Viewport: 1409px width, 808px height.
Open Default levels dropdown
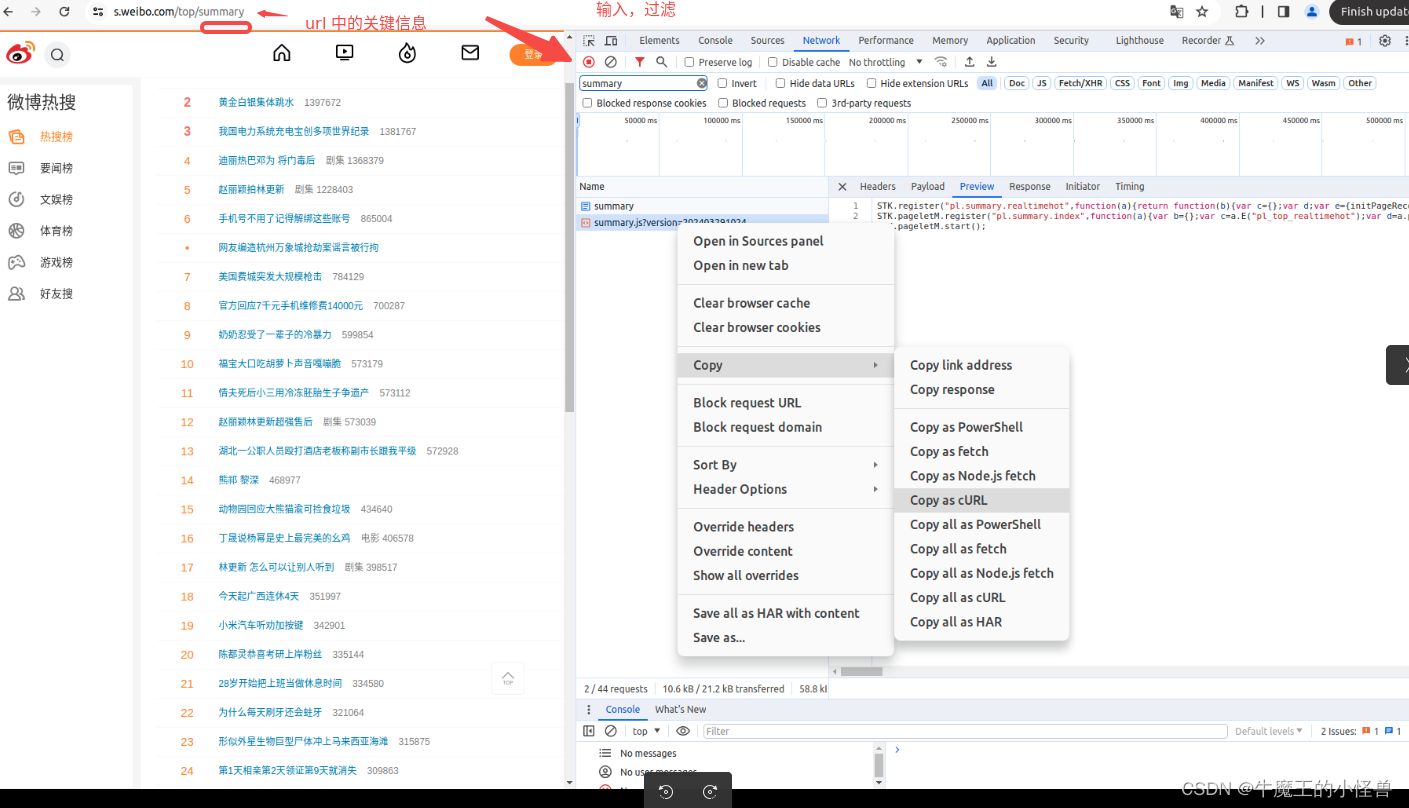(1269, 731)
